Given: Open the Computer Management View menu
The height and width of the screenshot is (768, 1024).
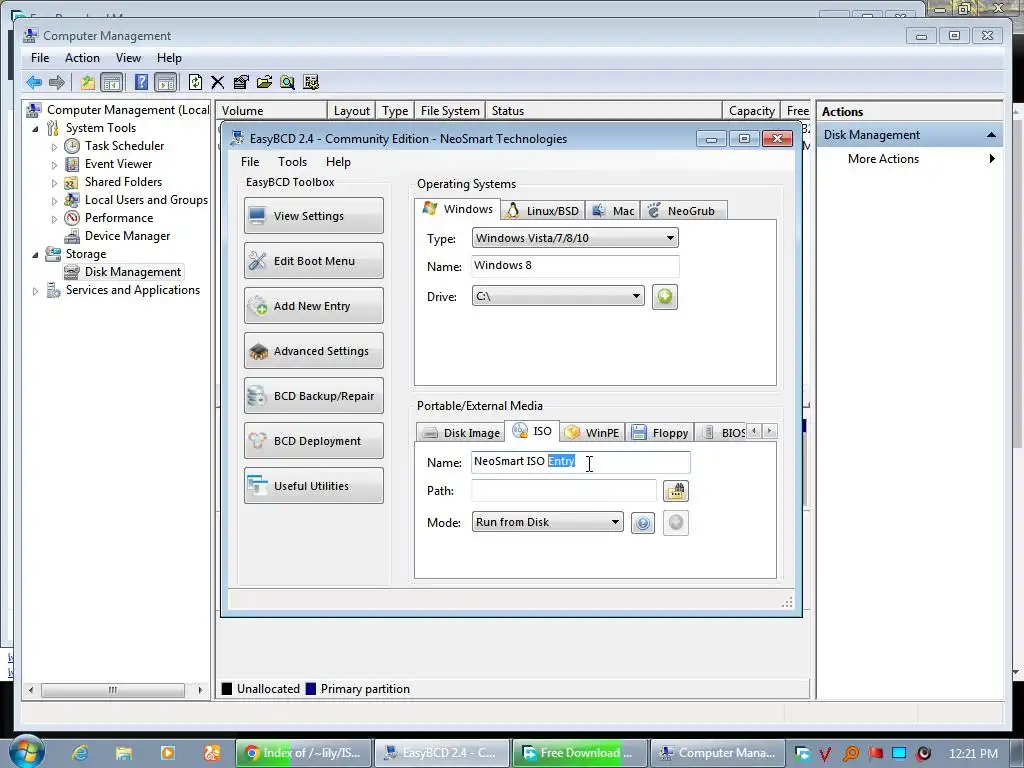Looking at the screenshot, I should click(128, 58).
